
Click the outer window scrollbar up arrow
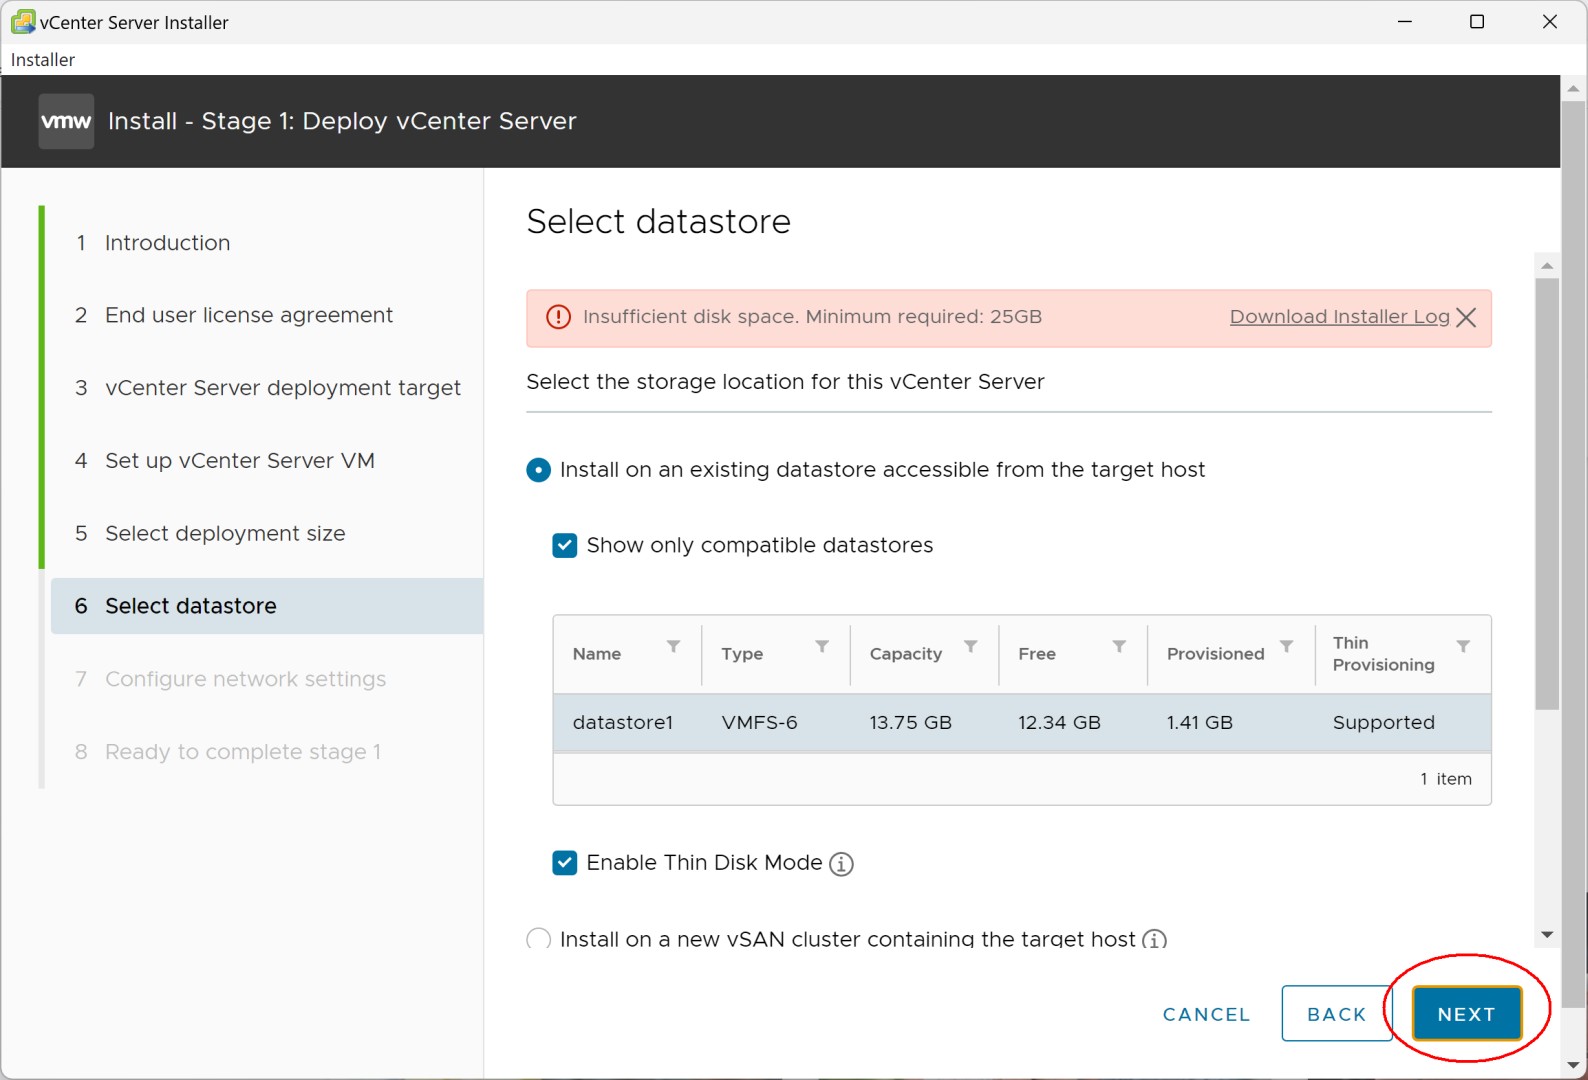coord(1573,88)
